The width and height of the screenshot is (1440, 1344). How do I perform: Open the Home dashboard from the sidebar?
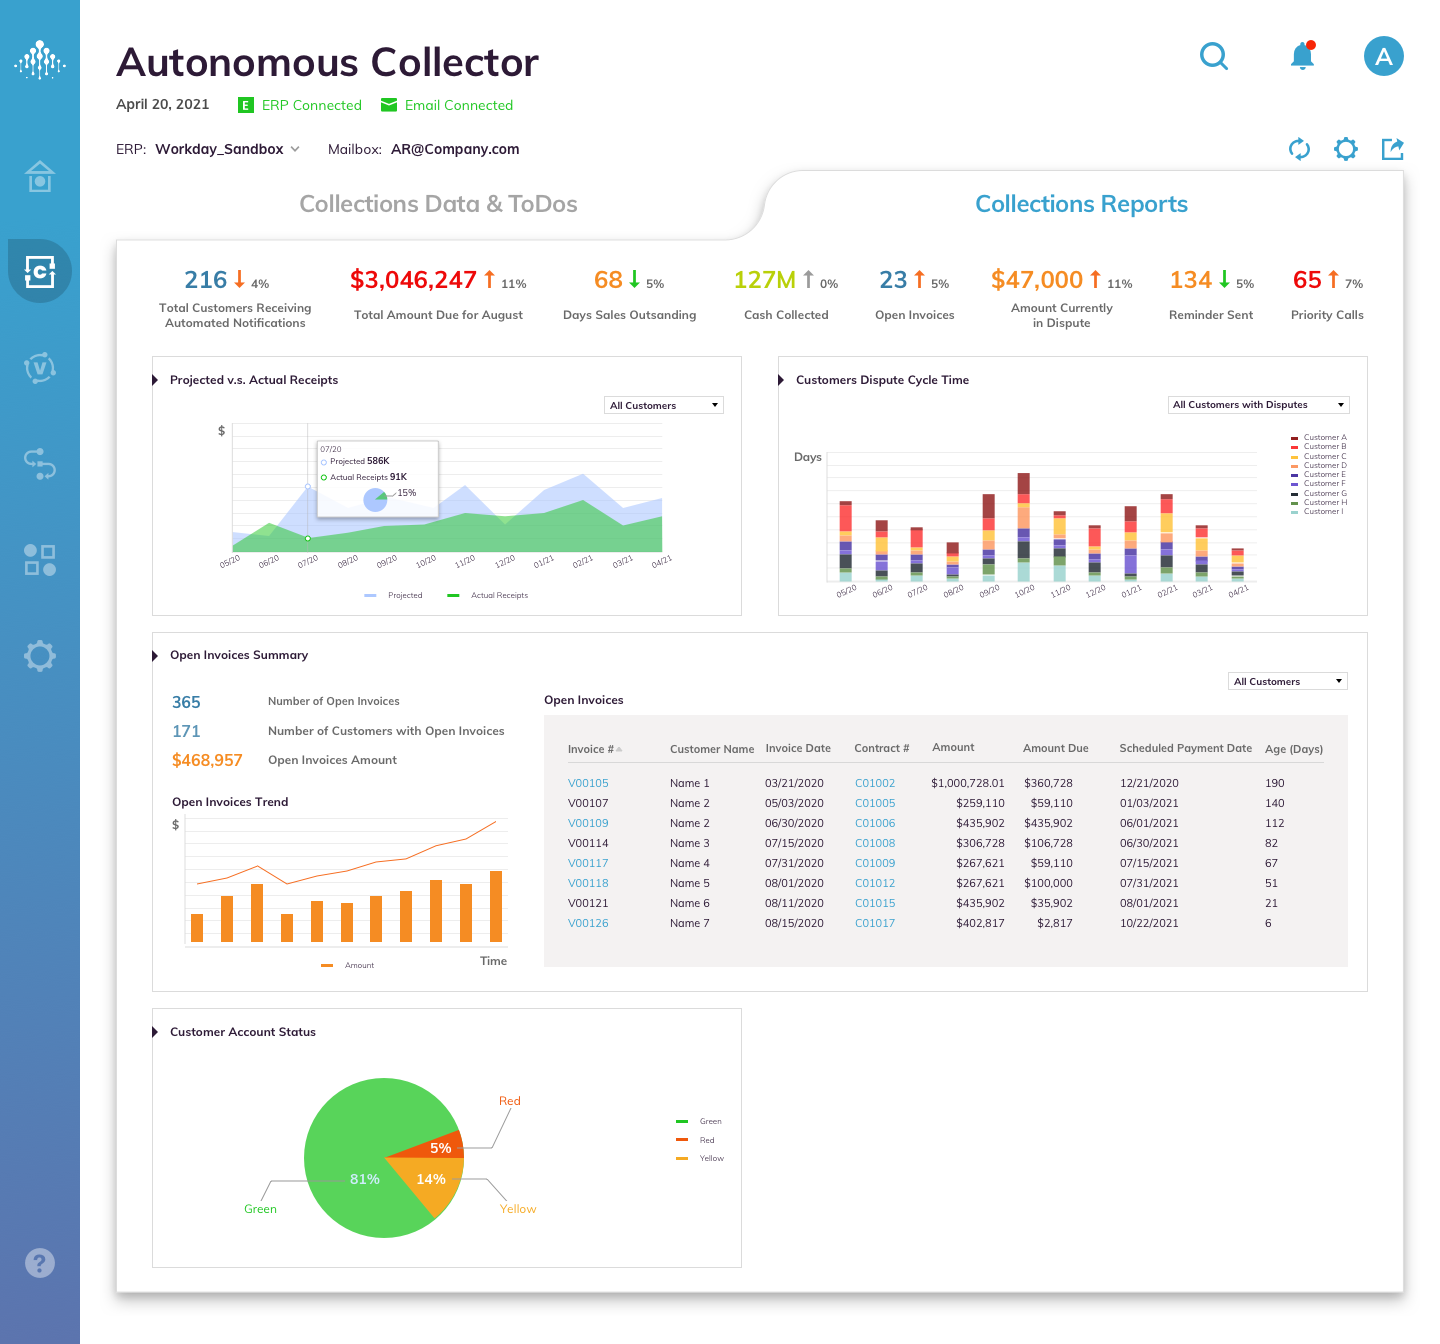click(x=40, y=176)
